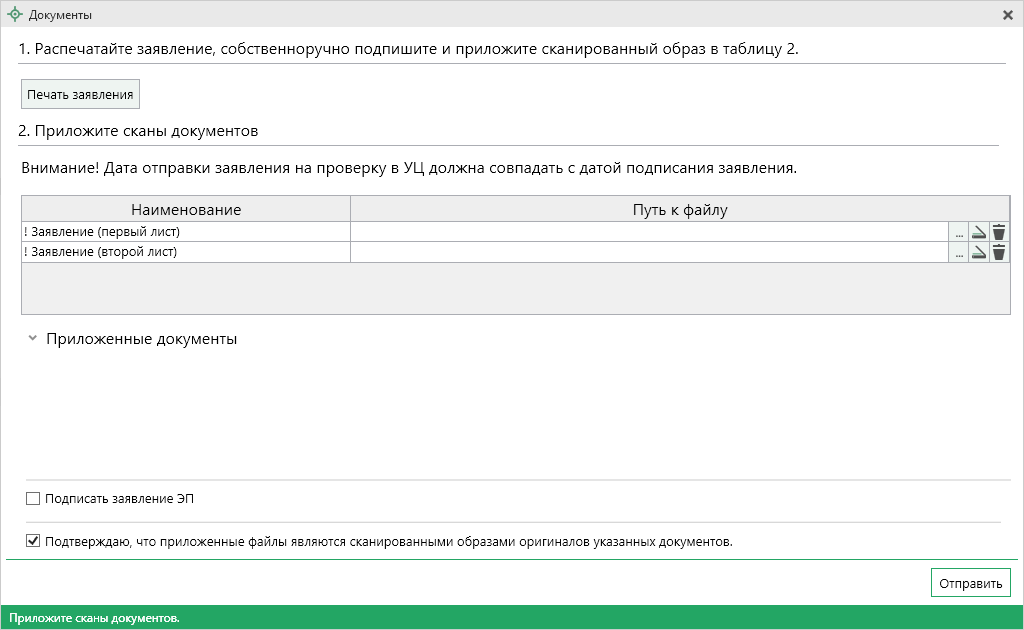Click the scanner icon for Заявление (второй лист)
1024x630 pixels.
[979, 252]
